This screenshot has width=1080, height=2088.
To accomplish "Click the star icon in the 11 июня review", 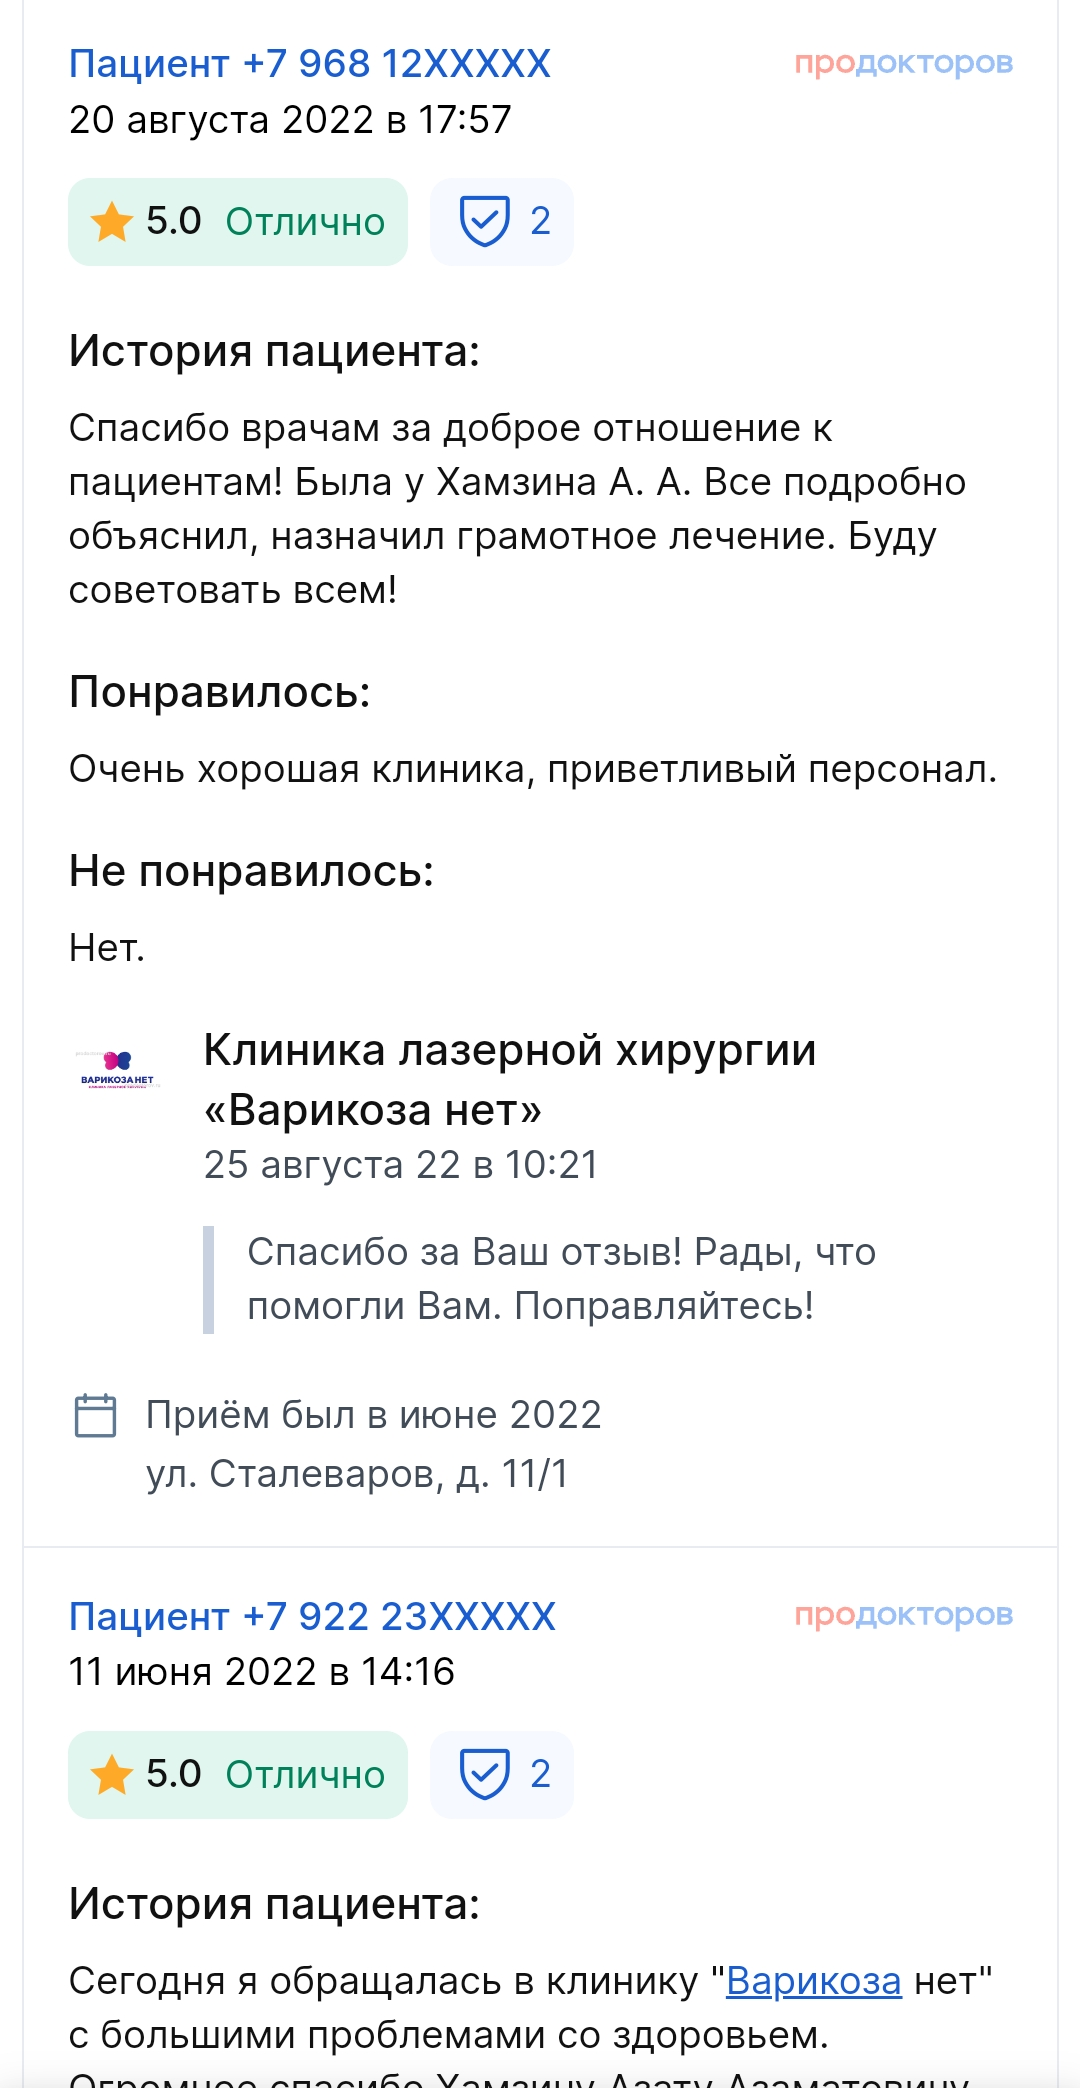I will [111, 1775].
